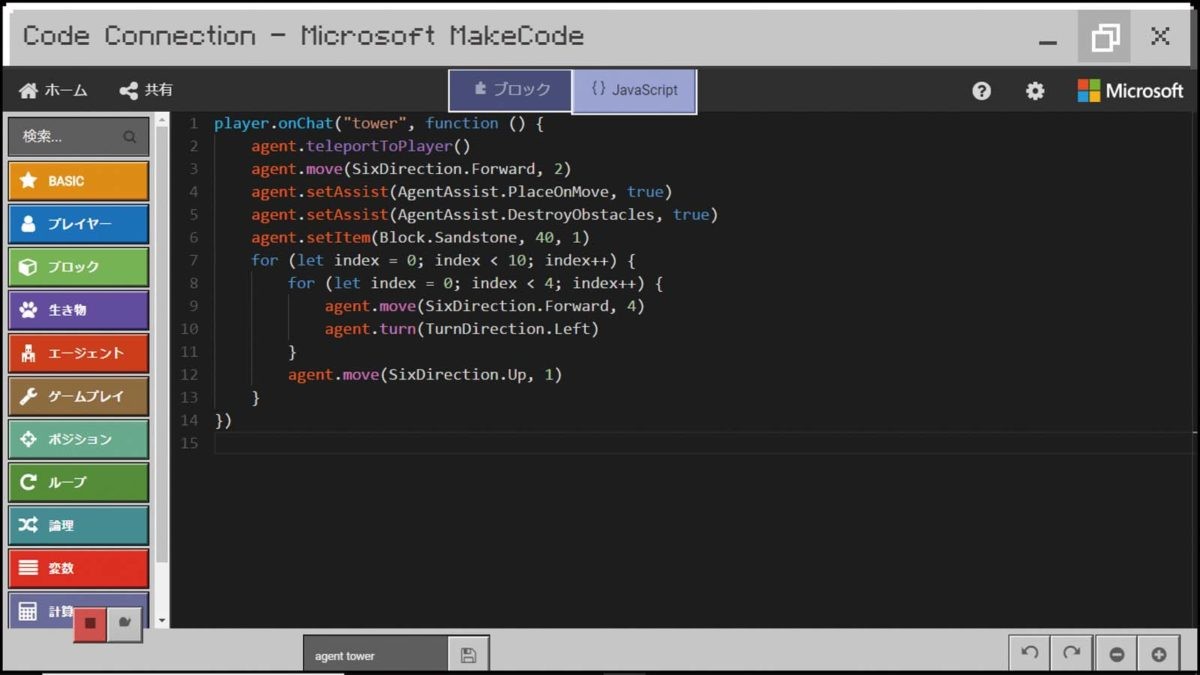This screenshot has height=675, width=1200.
Task: Switch to ブロック blocks view
Action: tap(511, 90)
